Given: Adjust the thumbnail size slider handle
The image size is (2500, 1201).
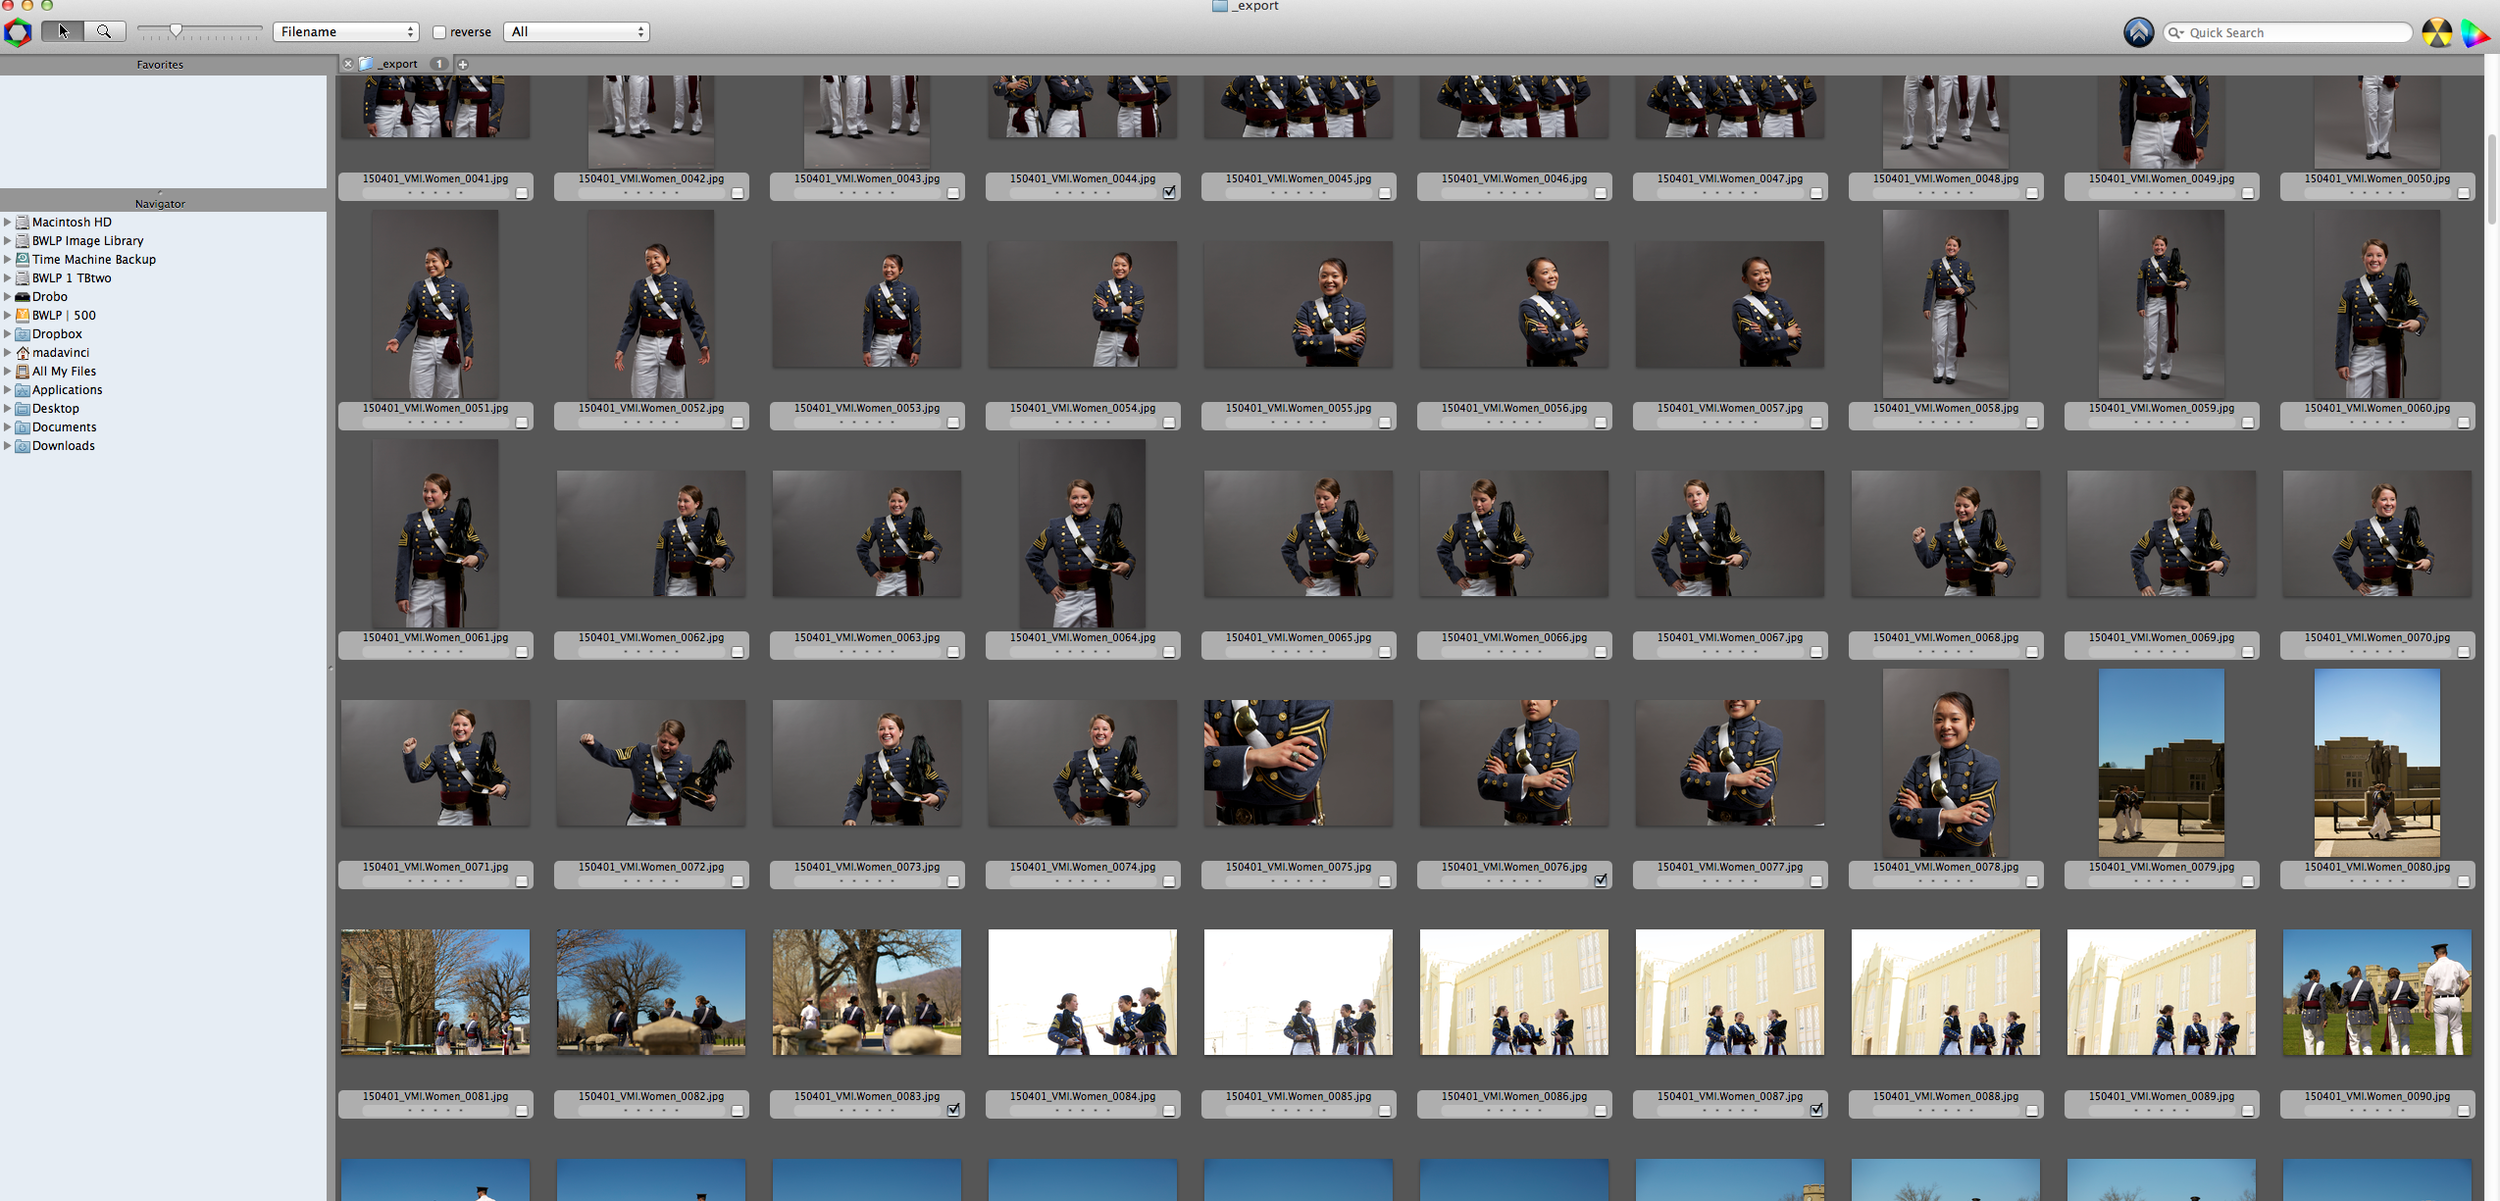Looking at the screenshot, I should [x=176, y=31].
